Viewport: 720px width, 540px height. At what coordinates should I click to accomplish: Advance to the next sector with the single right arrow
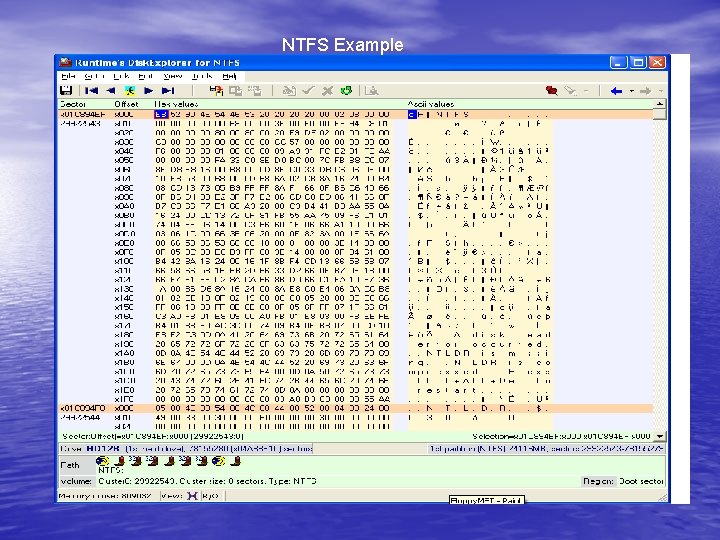point(148,91)
